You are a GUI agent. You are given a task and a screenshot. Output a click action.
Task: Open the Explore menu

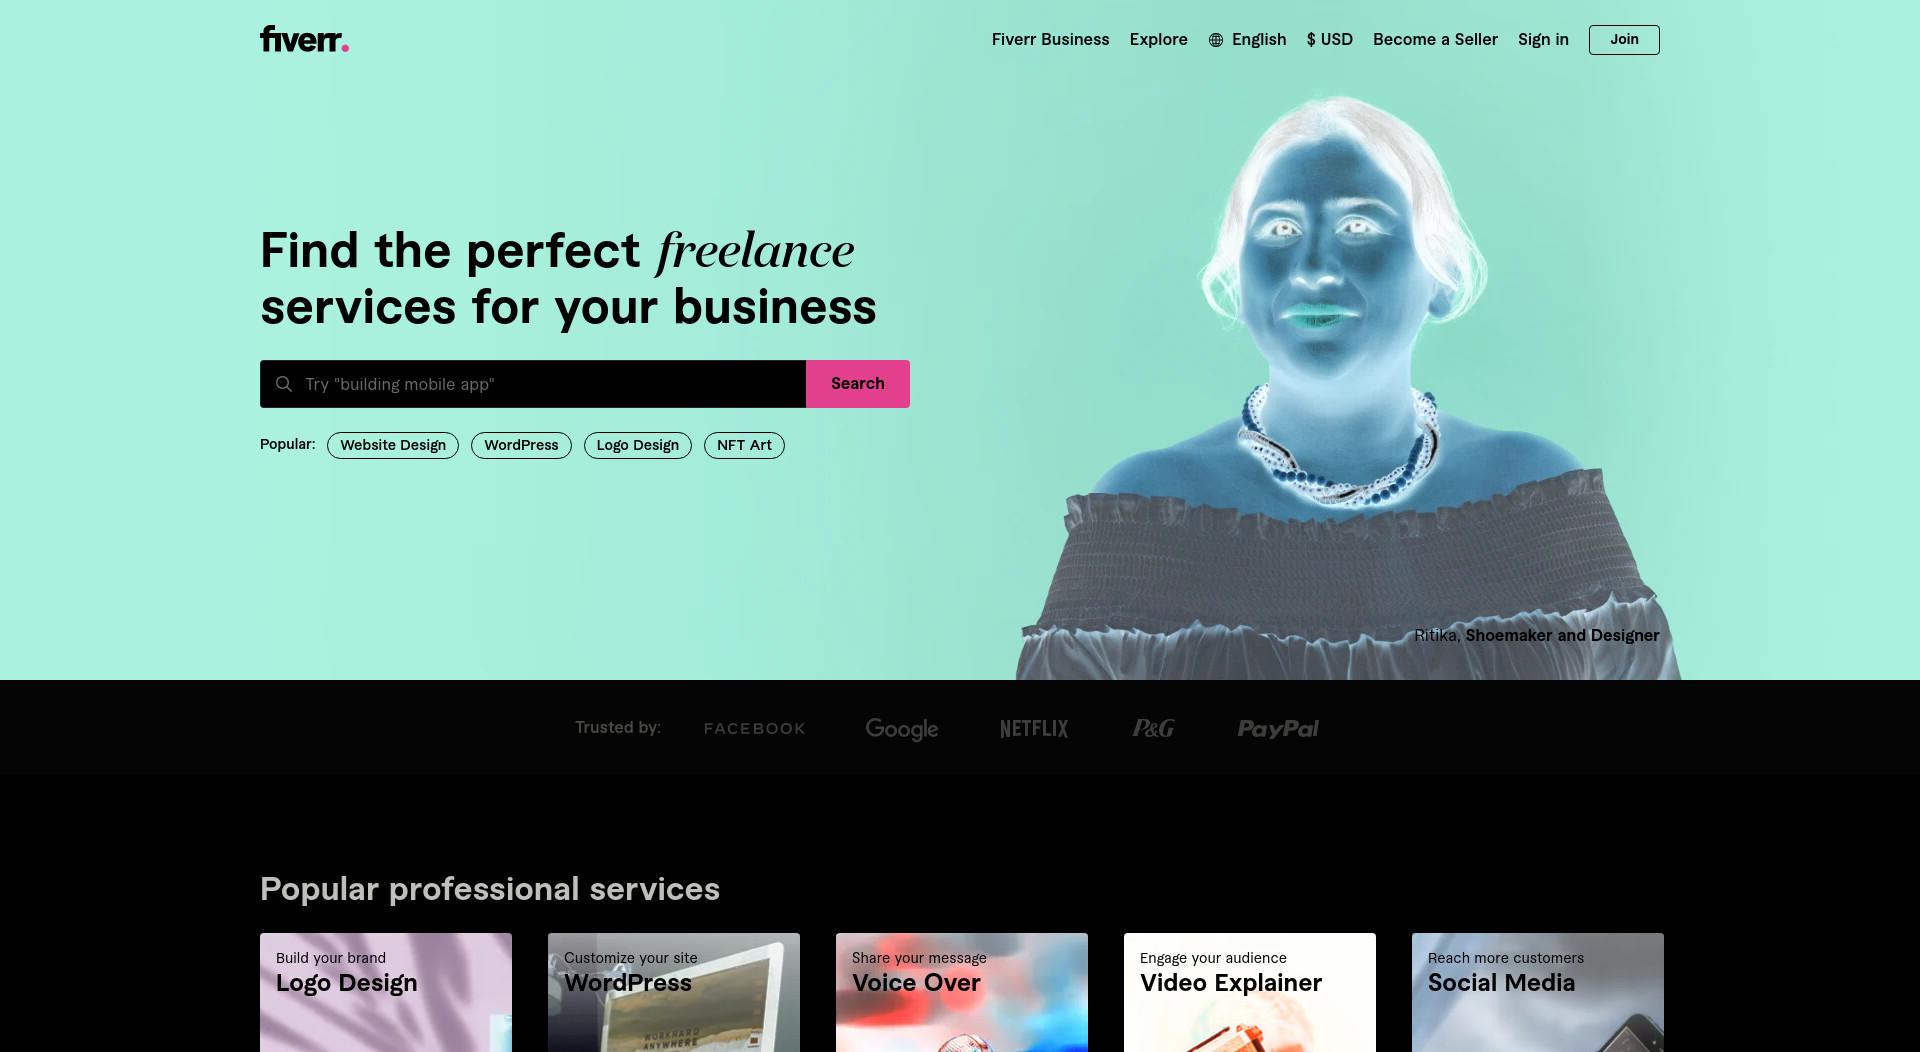pyautogui.click(x=1158, y=40)
